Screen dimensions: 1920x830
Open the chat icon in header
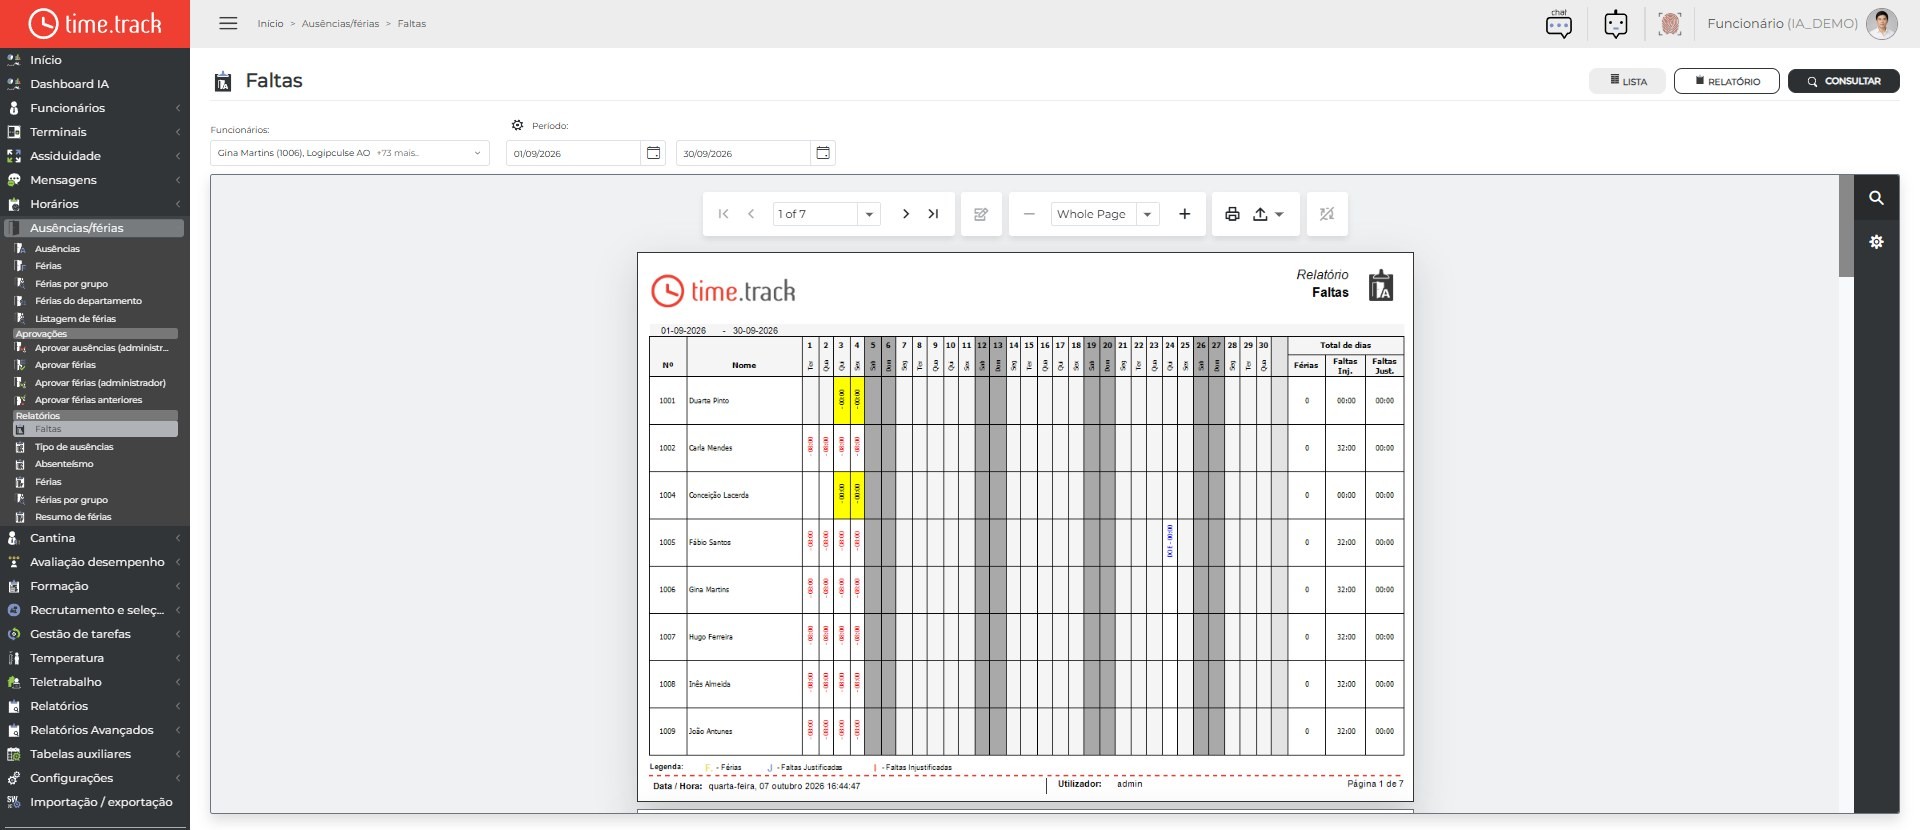[1559, 24]
